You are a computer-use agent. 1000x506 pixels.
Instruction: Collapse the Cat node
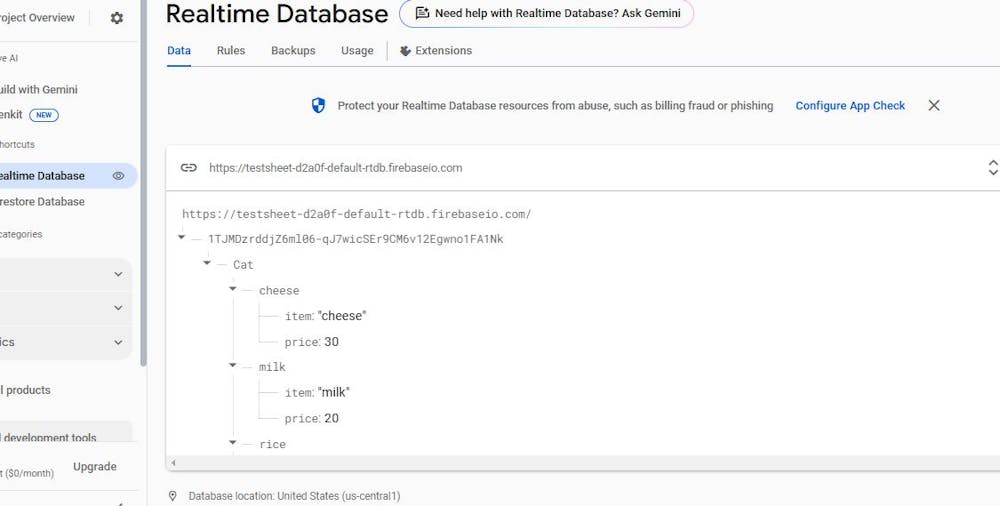(x=207, y=264)
